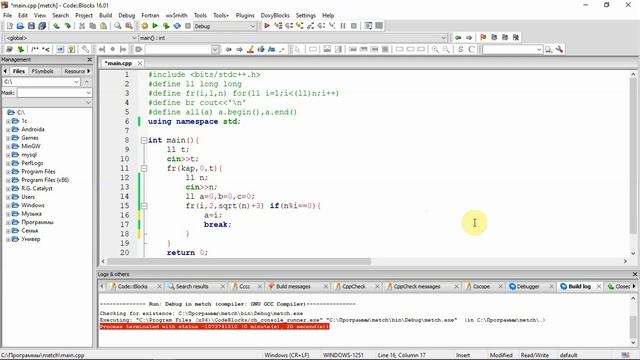Click the Break debugger pause icon

pos(343,26)
